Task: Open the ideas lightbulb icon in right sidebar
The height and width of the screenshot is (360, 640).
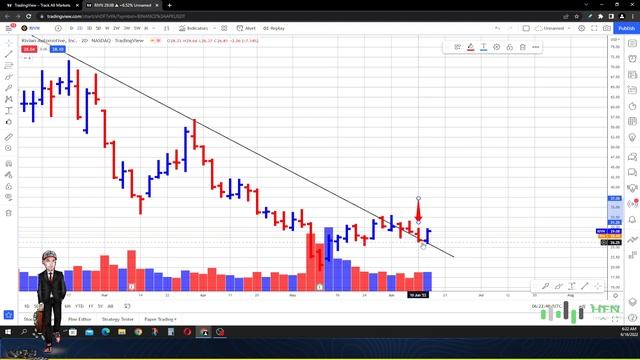Action: tap(632, 138)
